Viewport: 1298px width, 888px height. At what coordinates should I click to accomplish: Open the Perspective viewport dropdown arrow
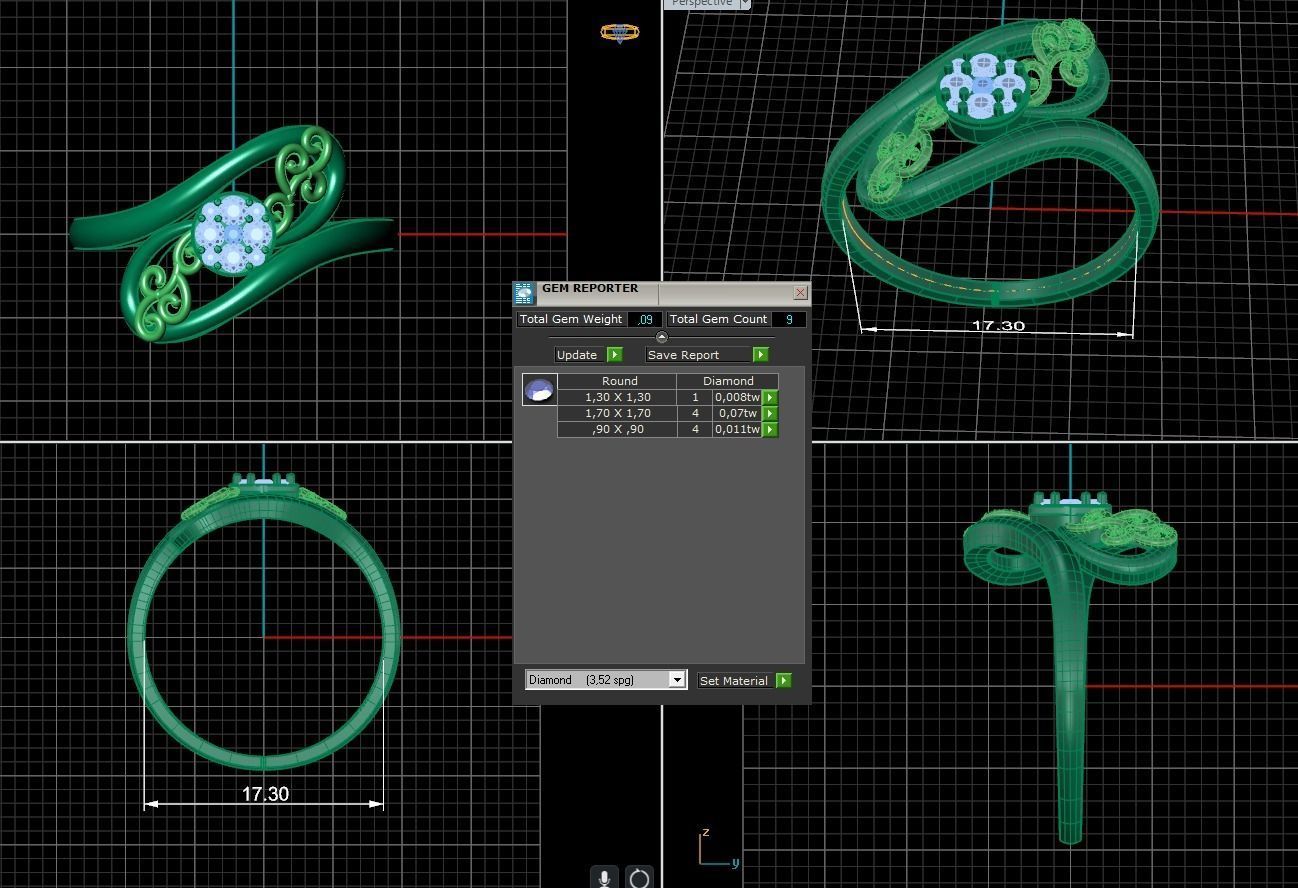click(x=745, y=4)
